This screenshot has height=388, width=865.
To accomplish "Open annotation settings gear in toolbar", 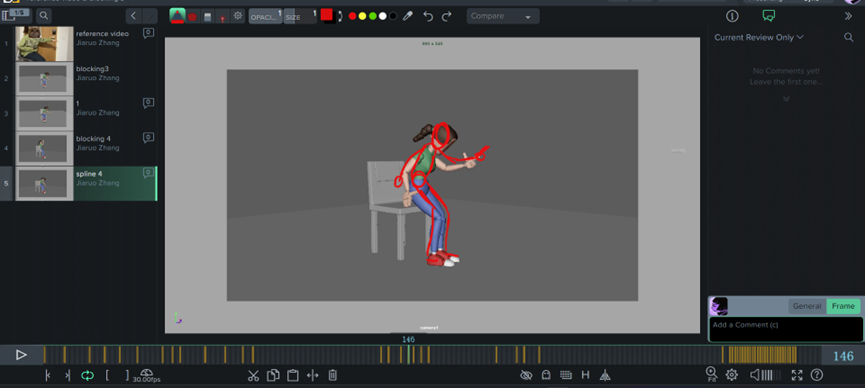I will [x=238, y=16].
